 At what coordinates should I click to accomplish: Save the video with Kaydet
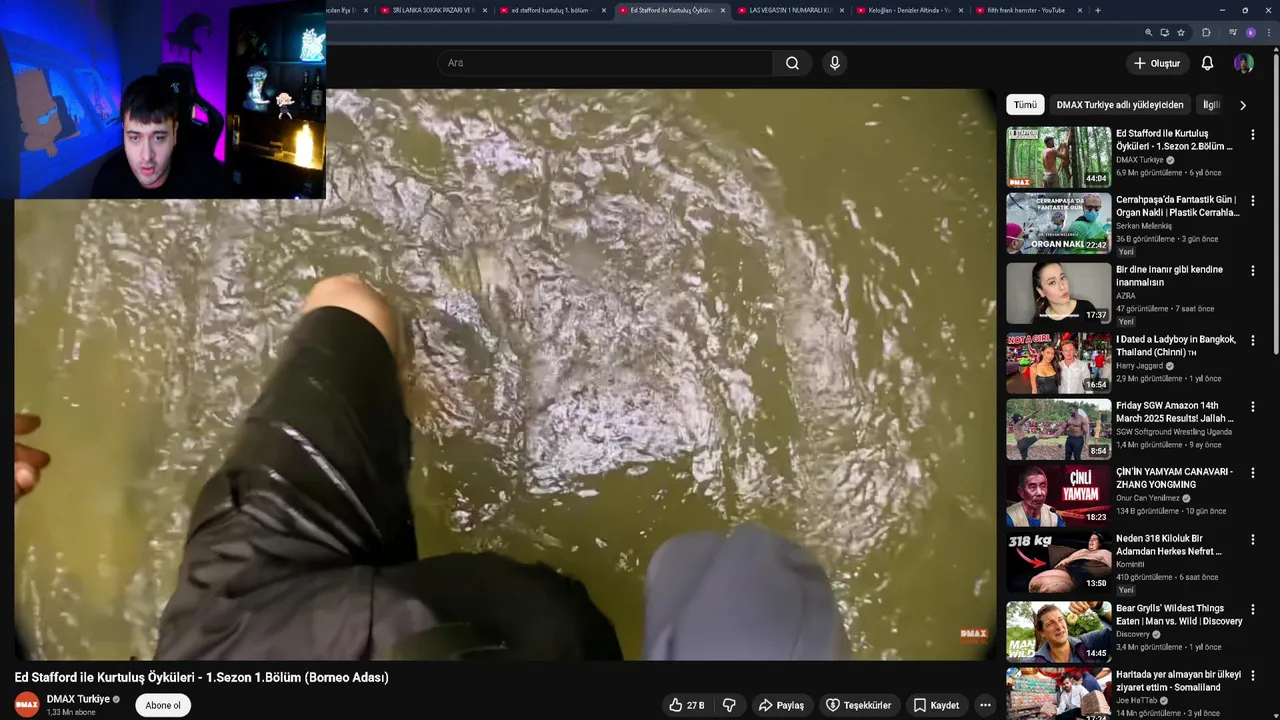click(935, 705)
